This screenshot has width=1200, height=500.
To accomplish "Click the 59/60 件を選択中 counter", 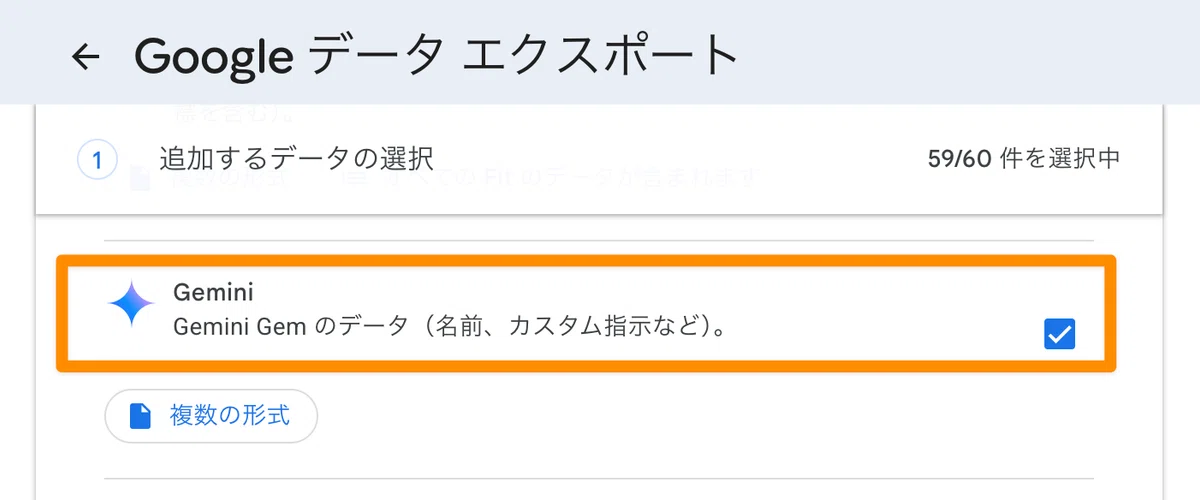I will 1023,159.
